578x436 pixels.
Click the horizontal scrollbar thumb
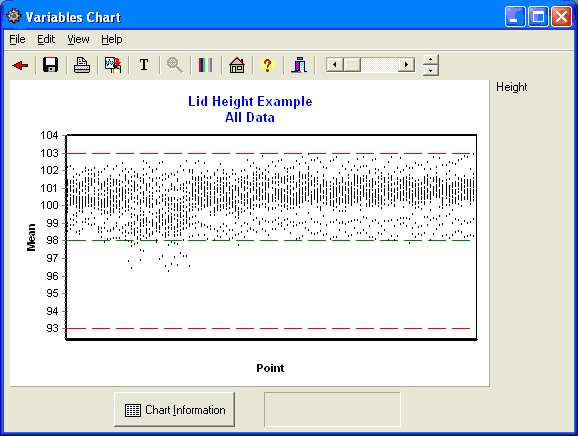pos(352,65)
